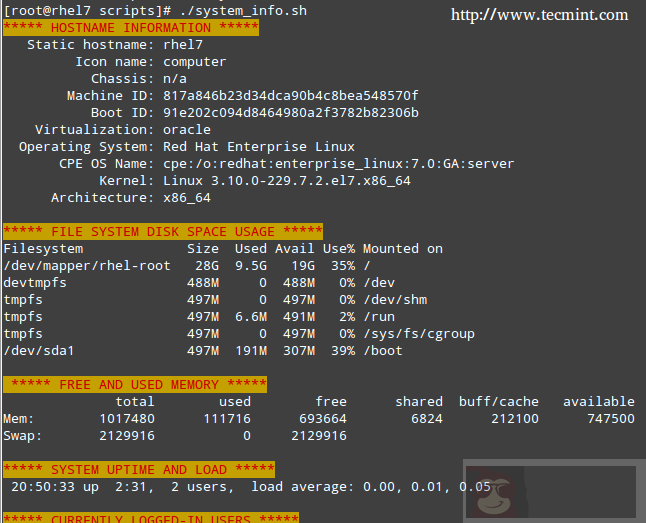This screenshot has height=523, width=646.
Task: Click the CURRENTLY LOGGED-IN USERS header
Action: click(x=151, y=518)
